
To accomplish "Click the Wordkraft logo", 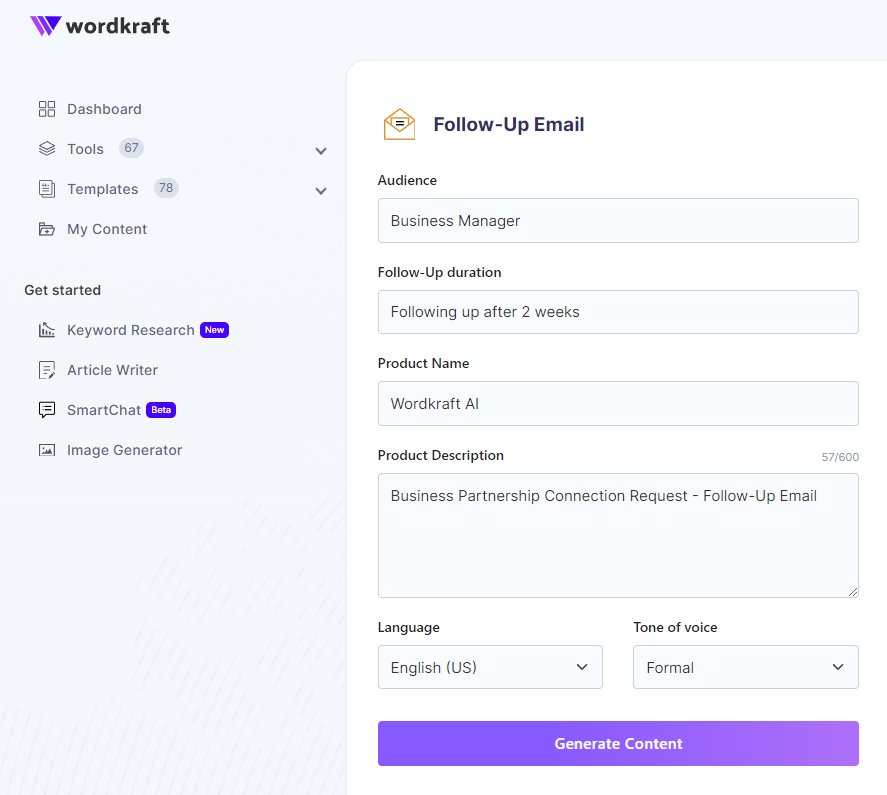I will 100,25.
